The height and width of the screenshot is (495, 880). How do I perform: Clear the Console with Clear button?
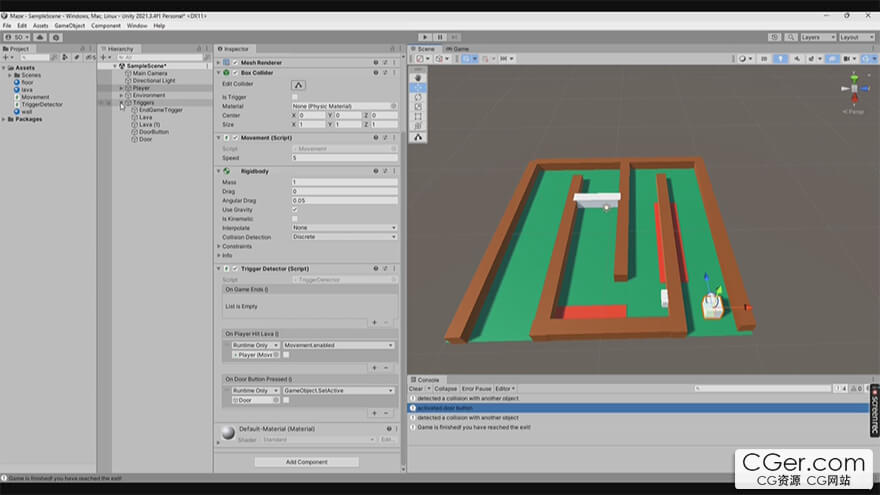point(416,389)
